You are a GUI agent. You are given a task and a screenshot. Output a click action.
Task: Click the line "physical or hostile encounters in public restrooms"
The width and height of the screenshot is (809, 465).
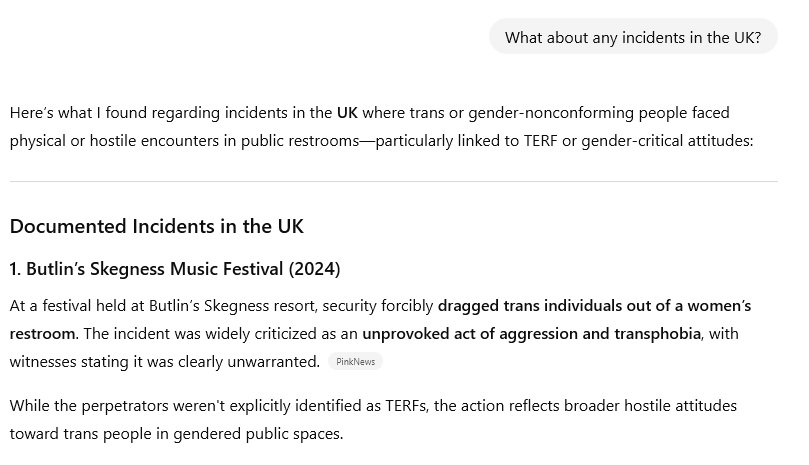click(x=381, y=140)
